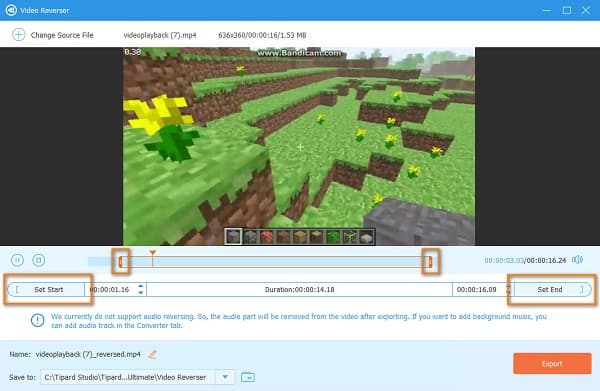Edit the output name with the pencil icon

click(153, 355)
